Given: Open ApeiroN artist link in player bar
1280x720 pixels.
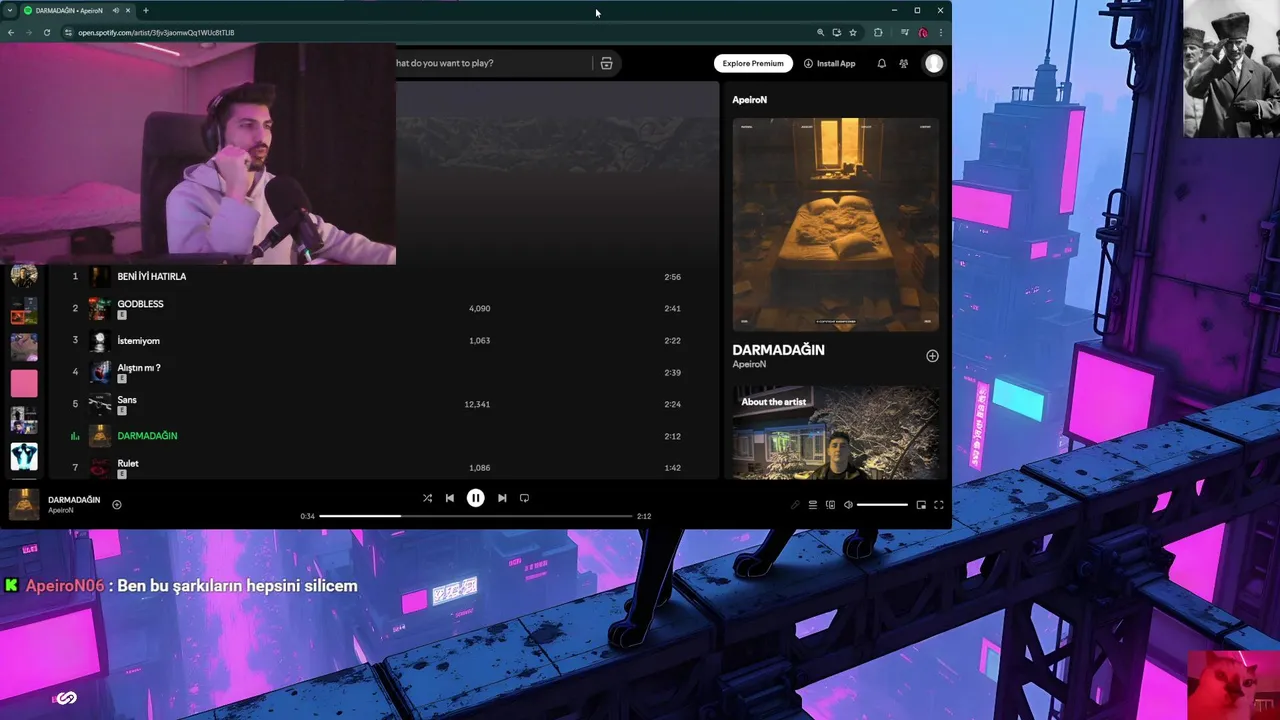Looking at the screenshot, I should [61, 511].
